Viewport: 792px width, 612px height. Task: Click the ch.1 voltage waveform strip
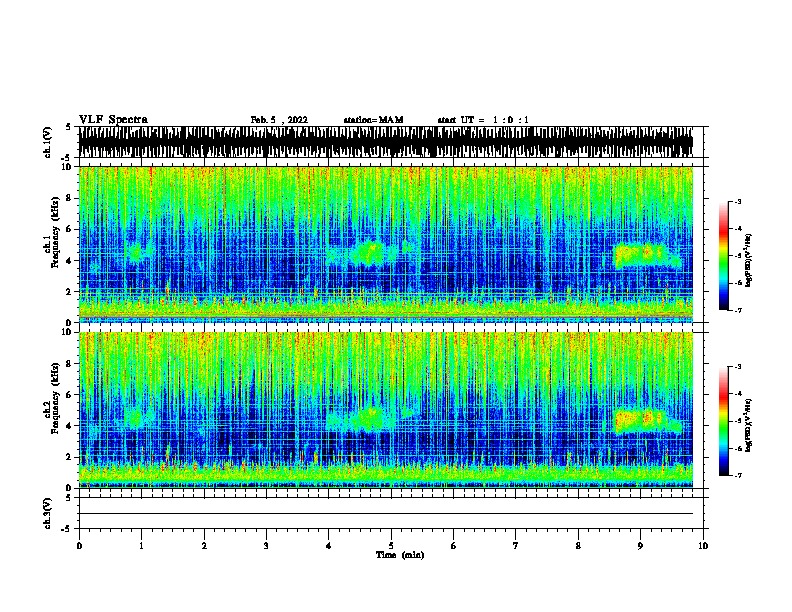coord(386,142)
